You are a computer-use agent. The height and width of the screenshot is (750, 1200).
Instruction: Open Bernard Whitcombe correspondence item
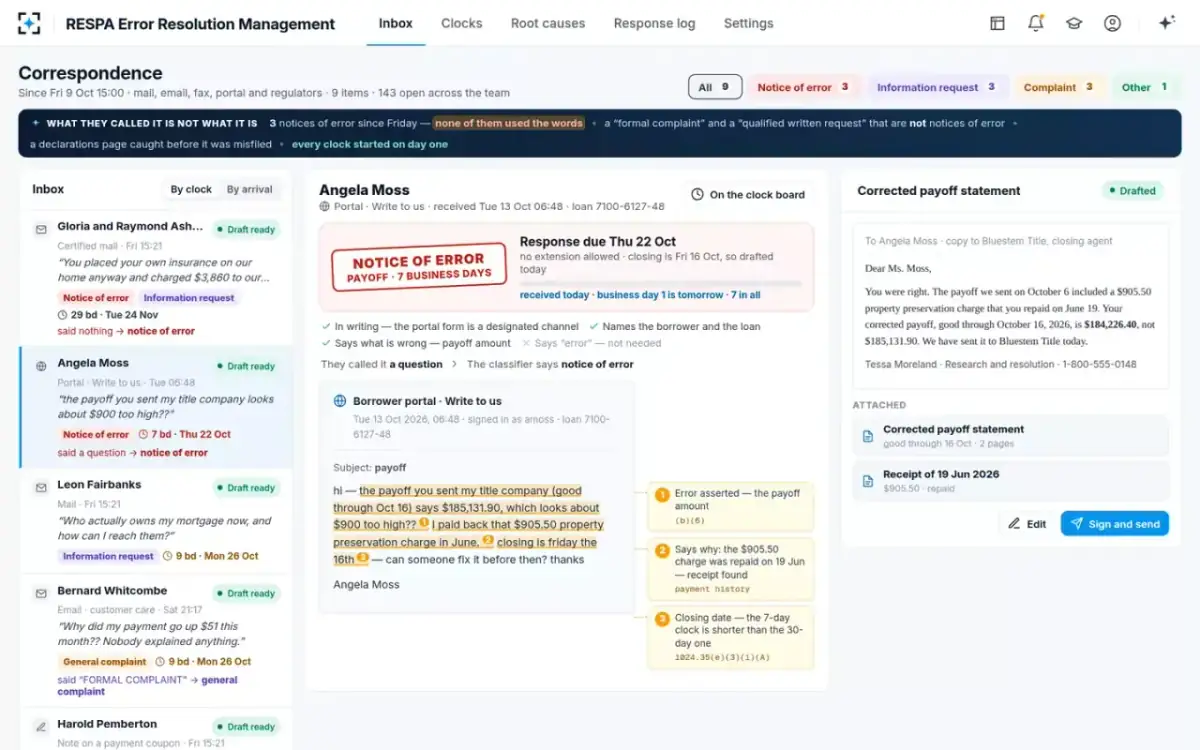pos(156,641)
